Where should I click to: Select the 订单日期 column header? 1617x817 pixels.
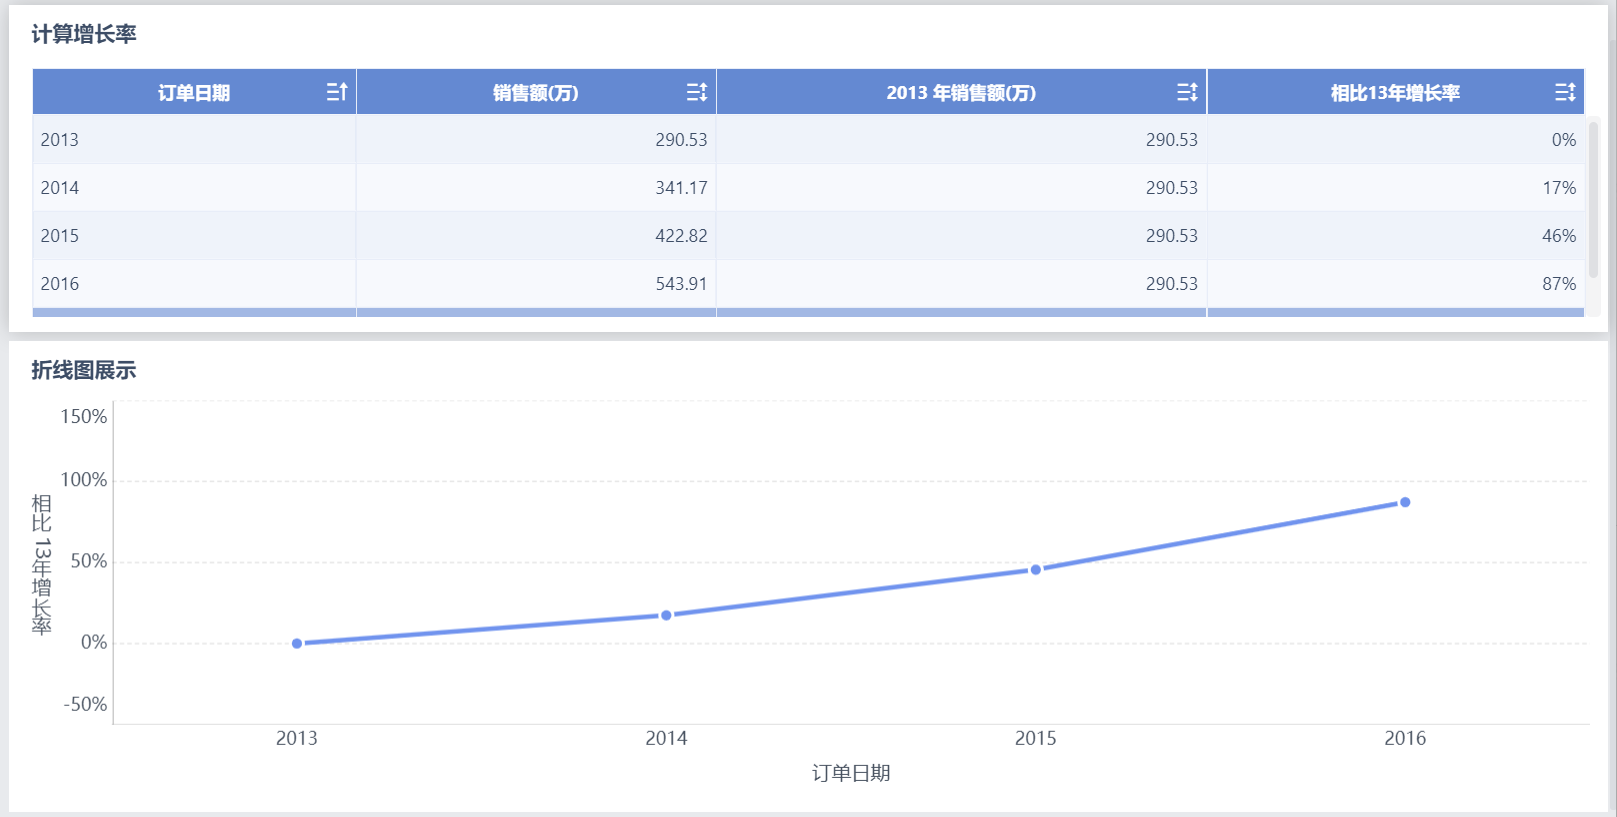coord(194,92)
